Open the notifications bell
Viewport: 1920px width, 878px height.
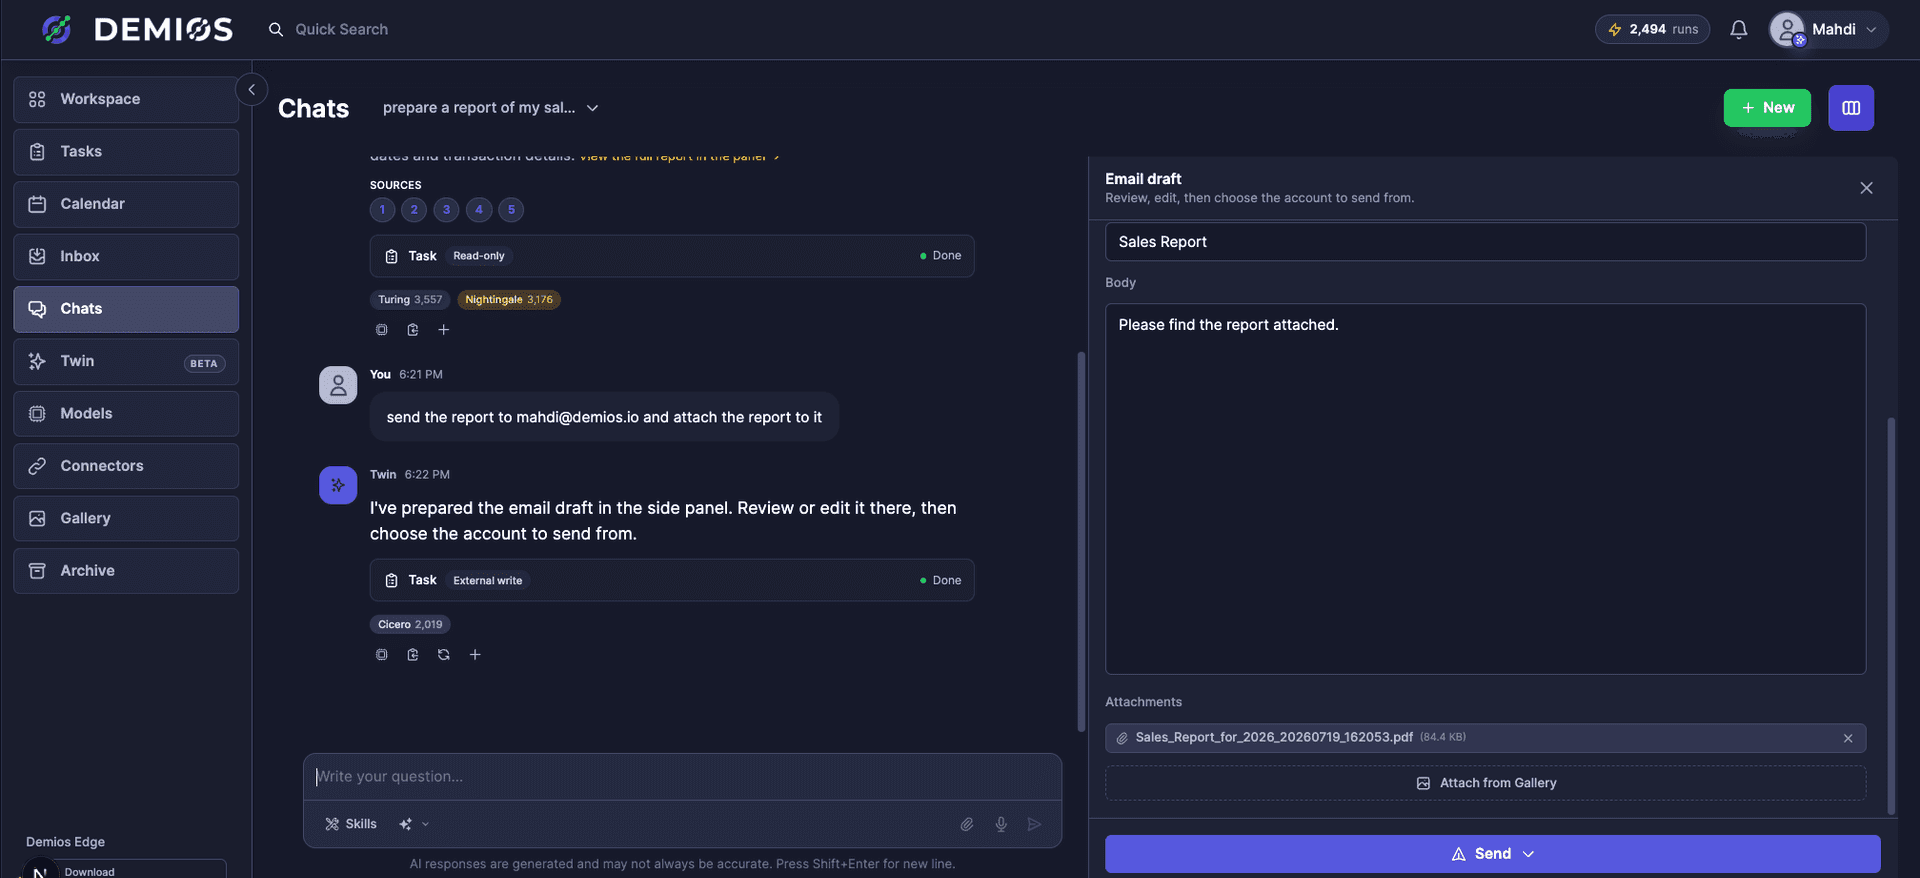point(1739,29)
